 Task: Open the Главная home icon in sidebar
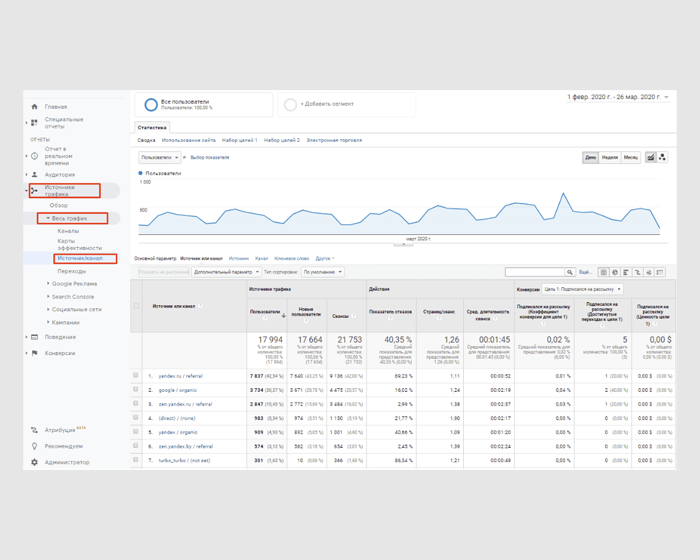[x=34, y=107]
